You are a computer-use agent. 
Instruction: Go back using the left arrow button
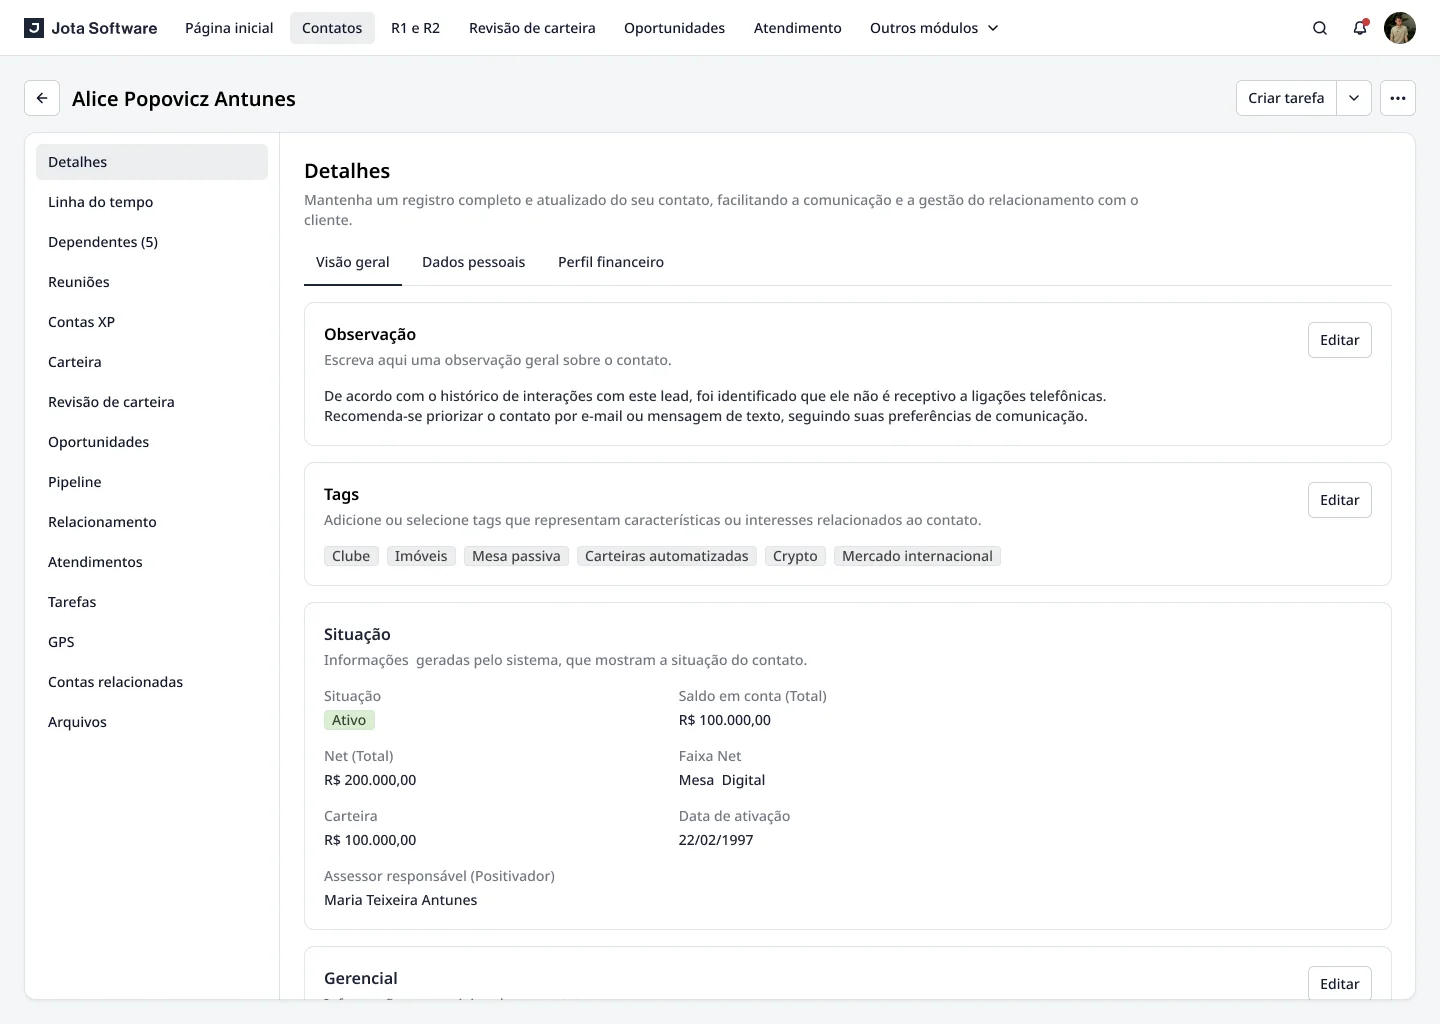pos(42,98)
